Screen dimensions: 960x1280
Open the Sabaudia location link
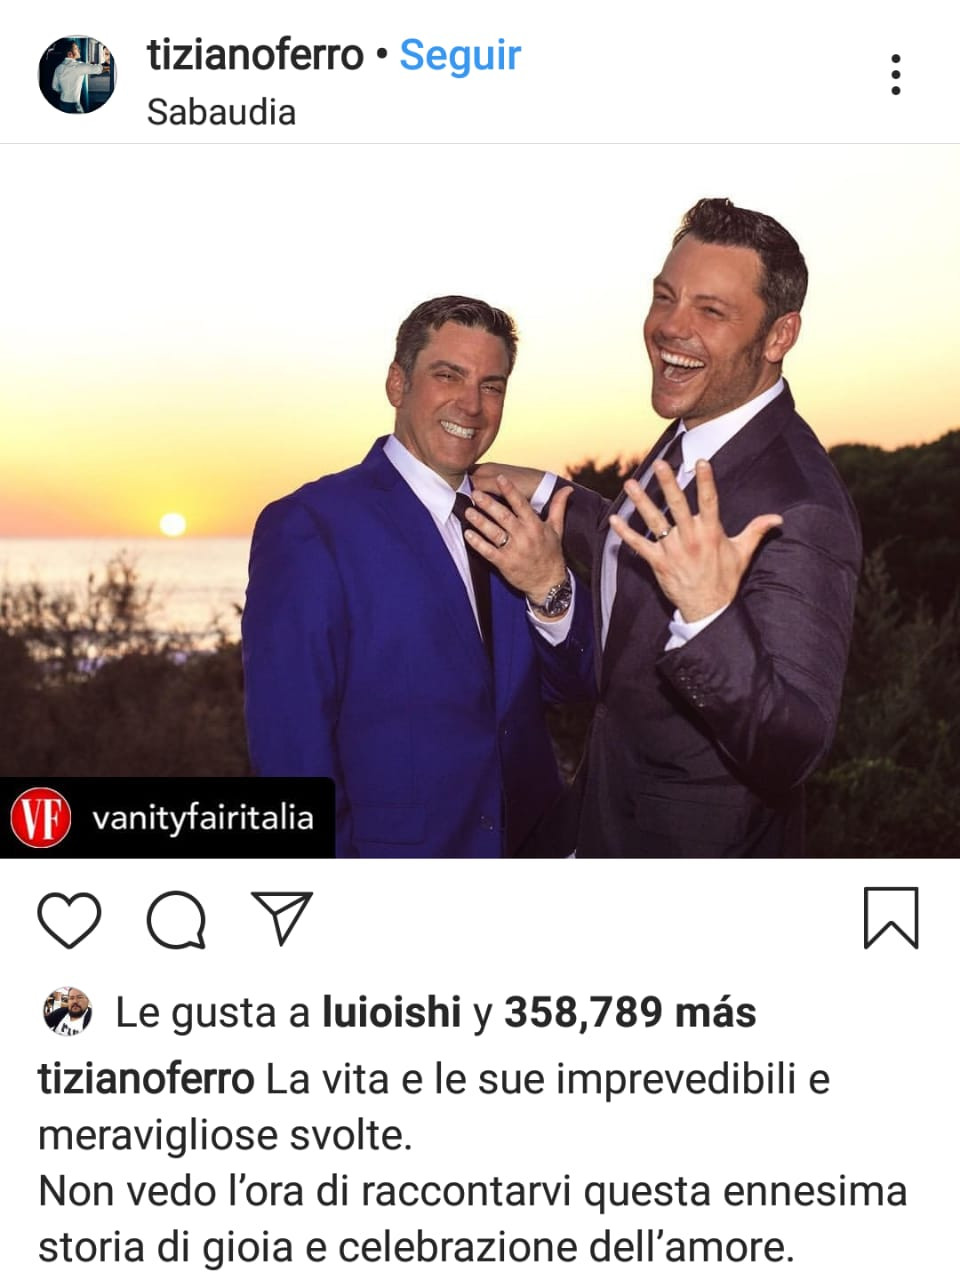tap(221, 112)
